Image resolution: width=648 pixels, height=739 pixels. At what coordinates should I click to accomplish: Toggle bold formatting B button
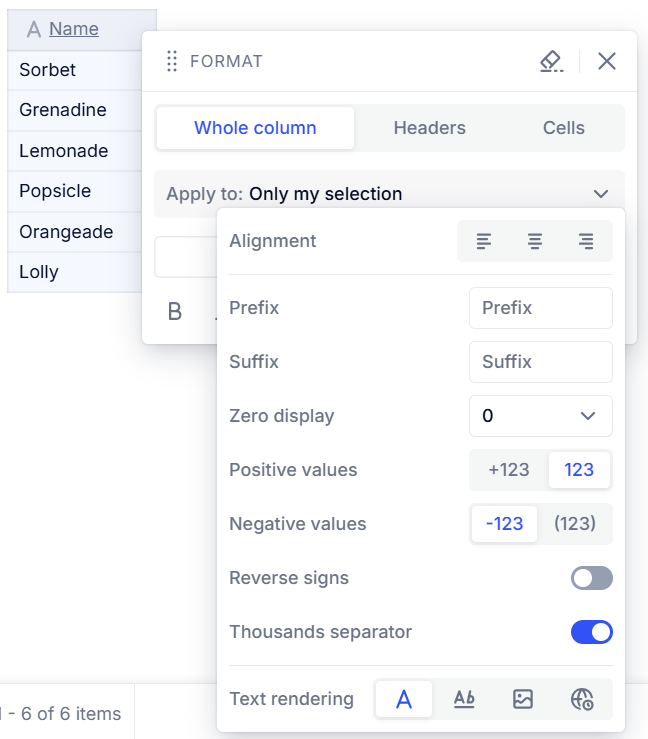175,312
